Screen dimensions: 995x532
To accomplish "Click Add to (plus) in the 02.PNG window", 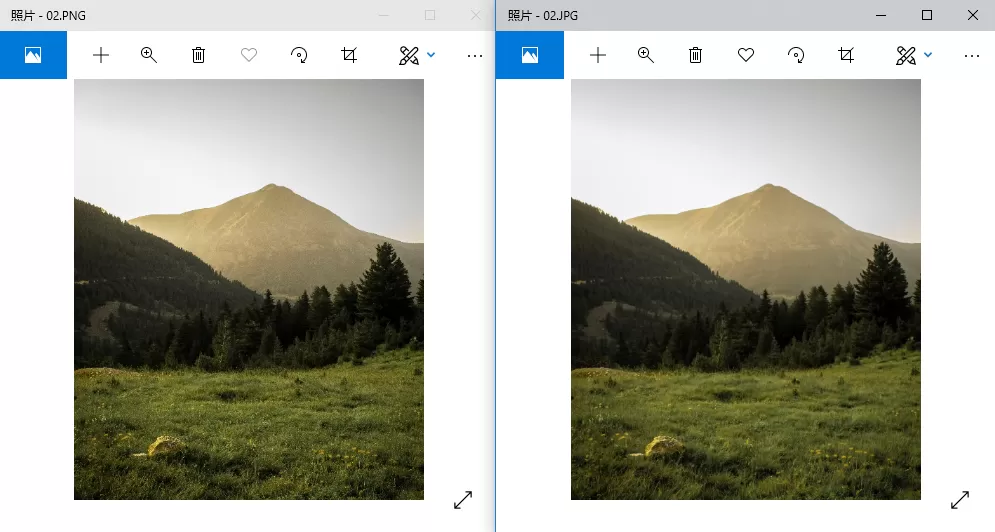I will coord(101,55).
